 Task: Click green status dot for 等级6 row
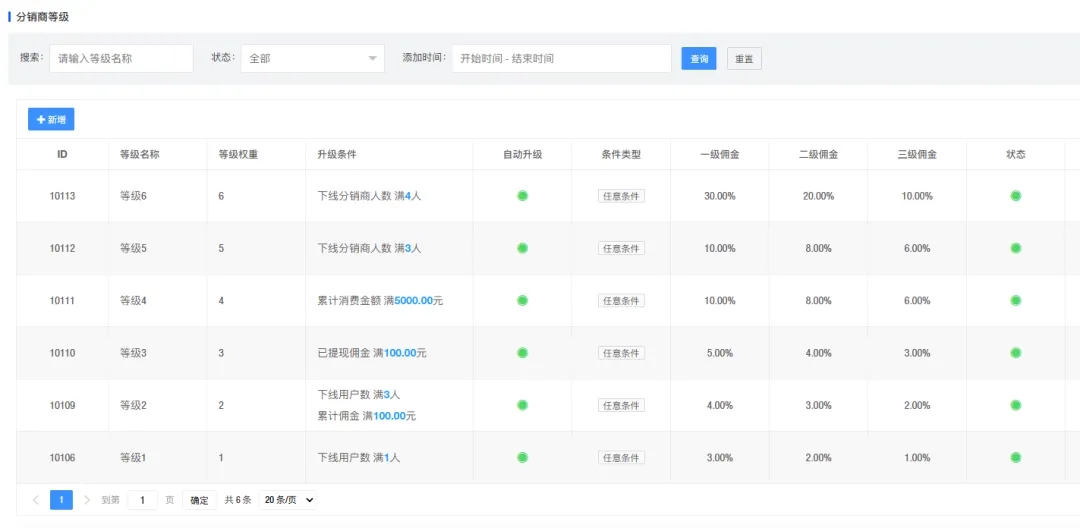[1015, 196]
